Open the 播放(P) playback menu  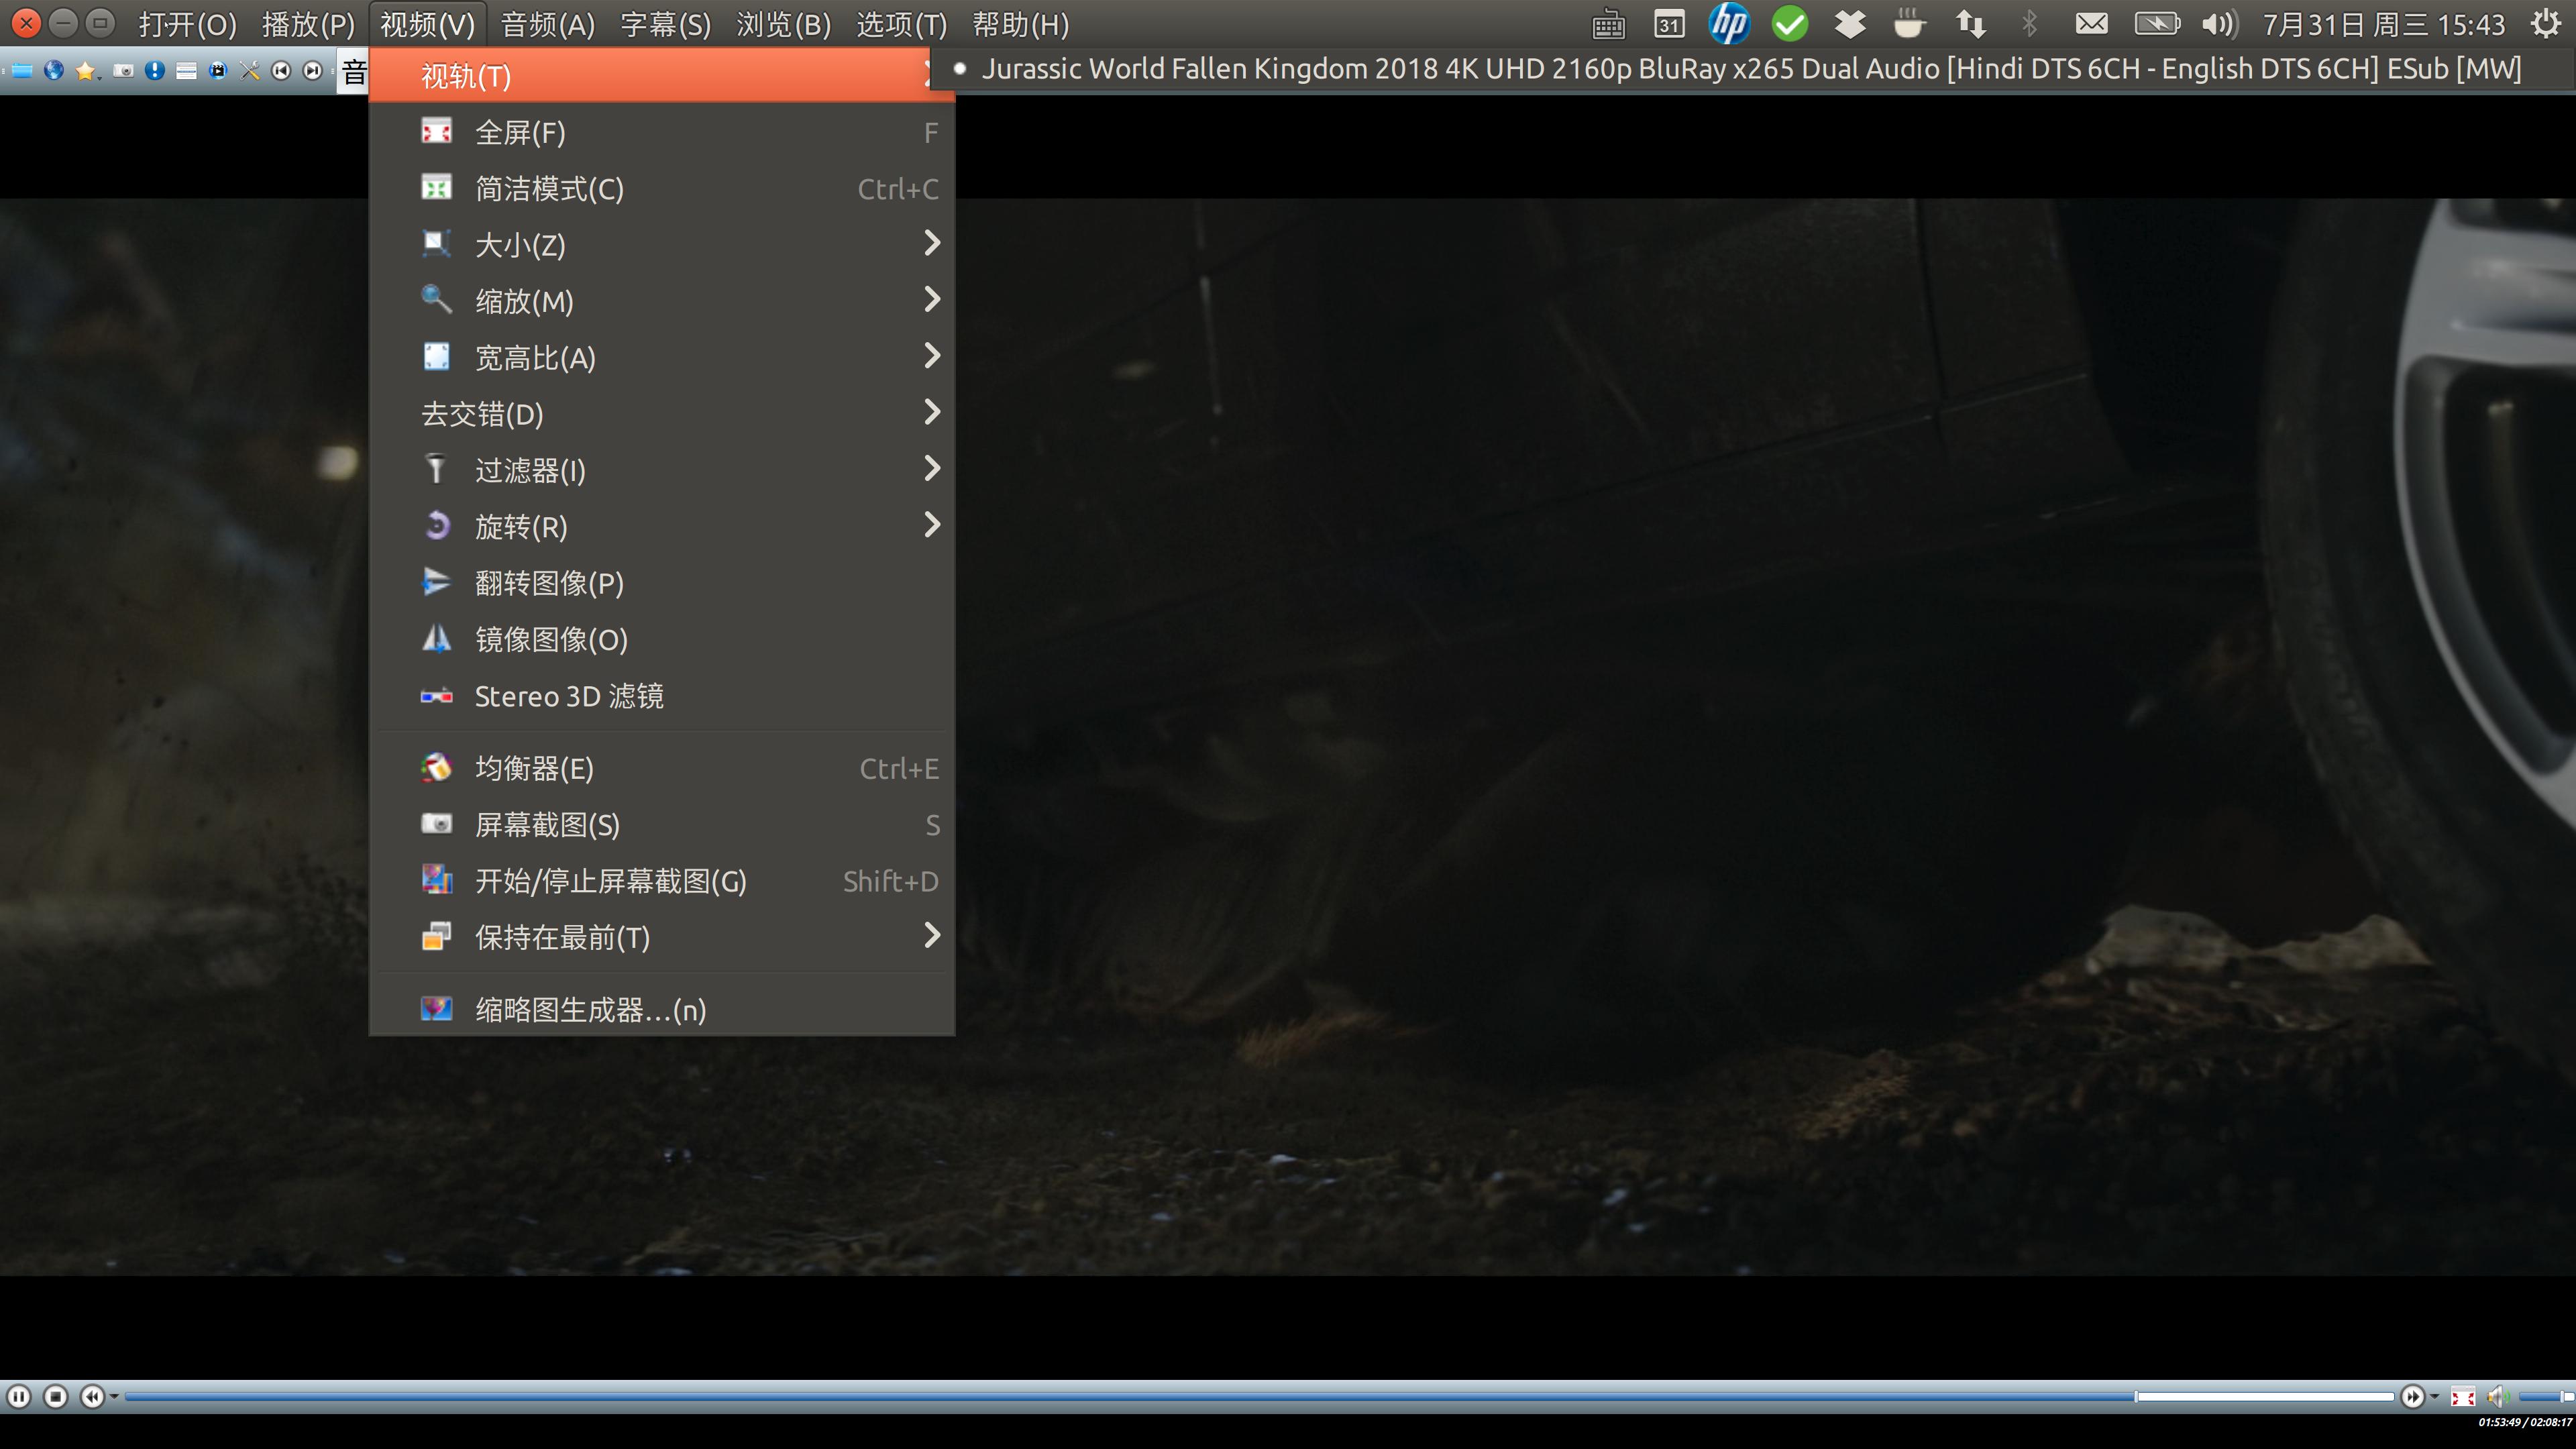pos(308,24)
